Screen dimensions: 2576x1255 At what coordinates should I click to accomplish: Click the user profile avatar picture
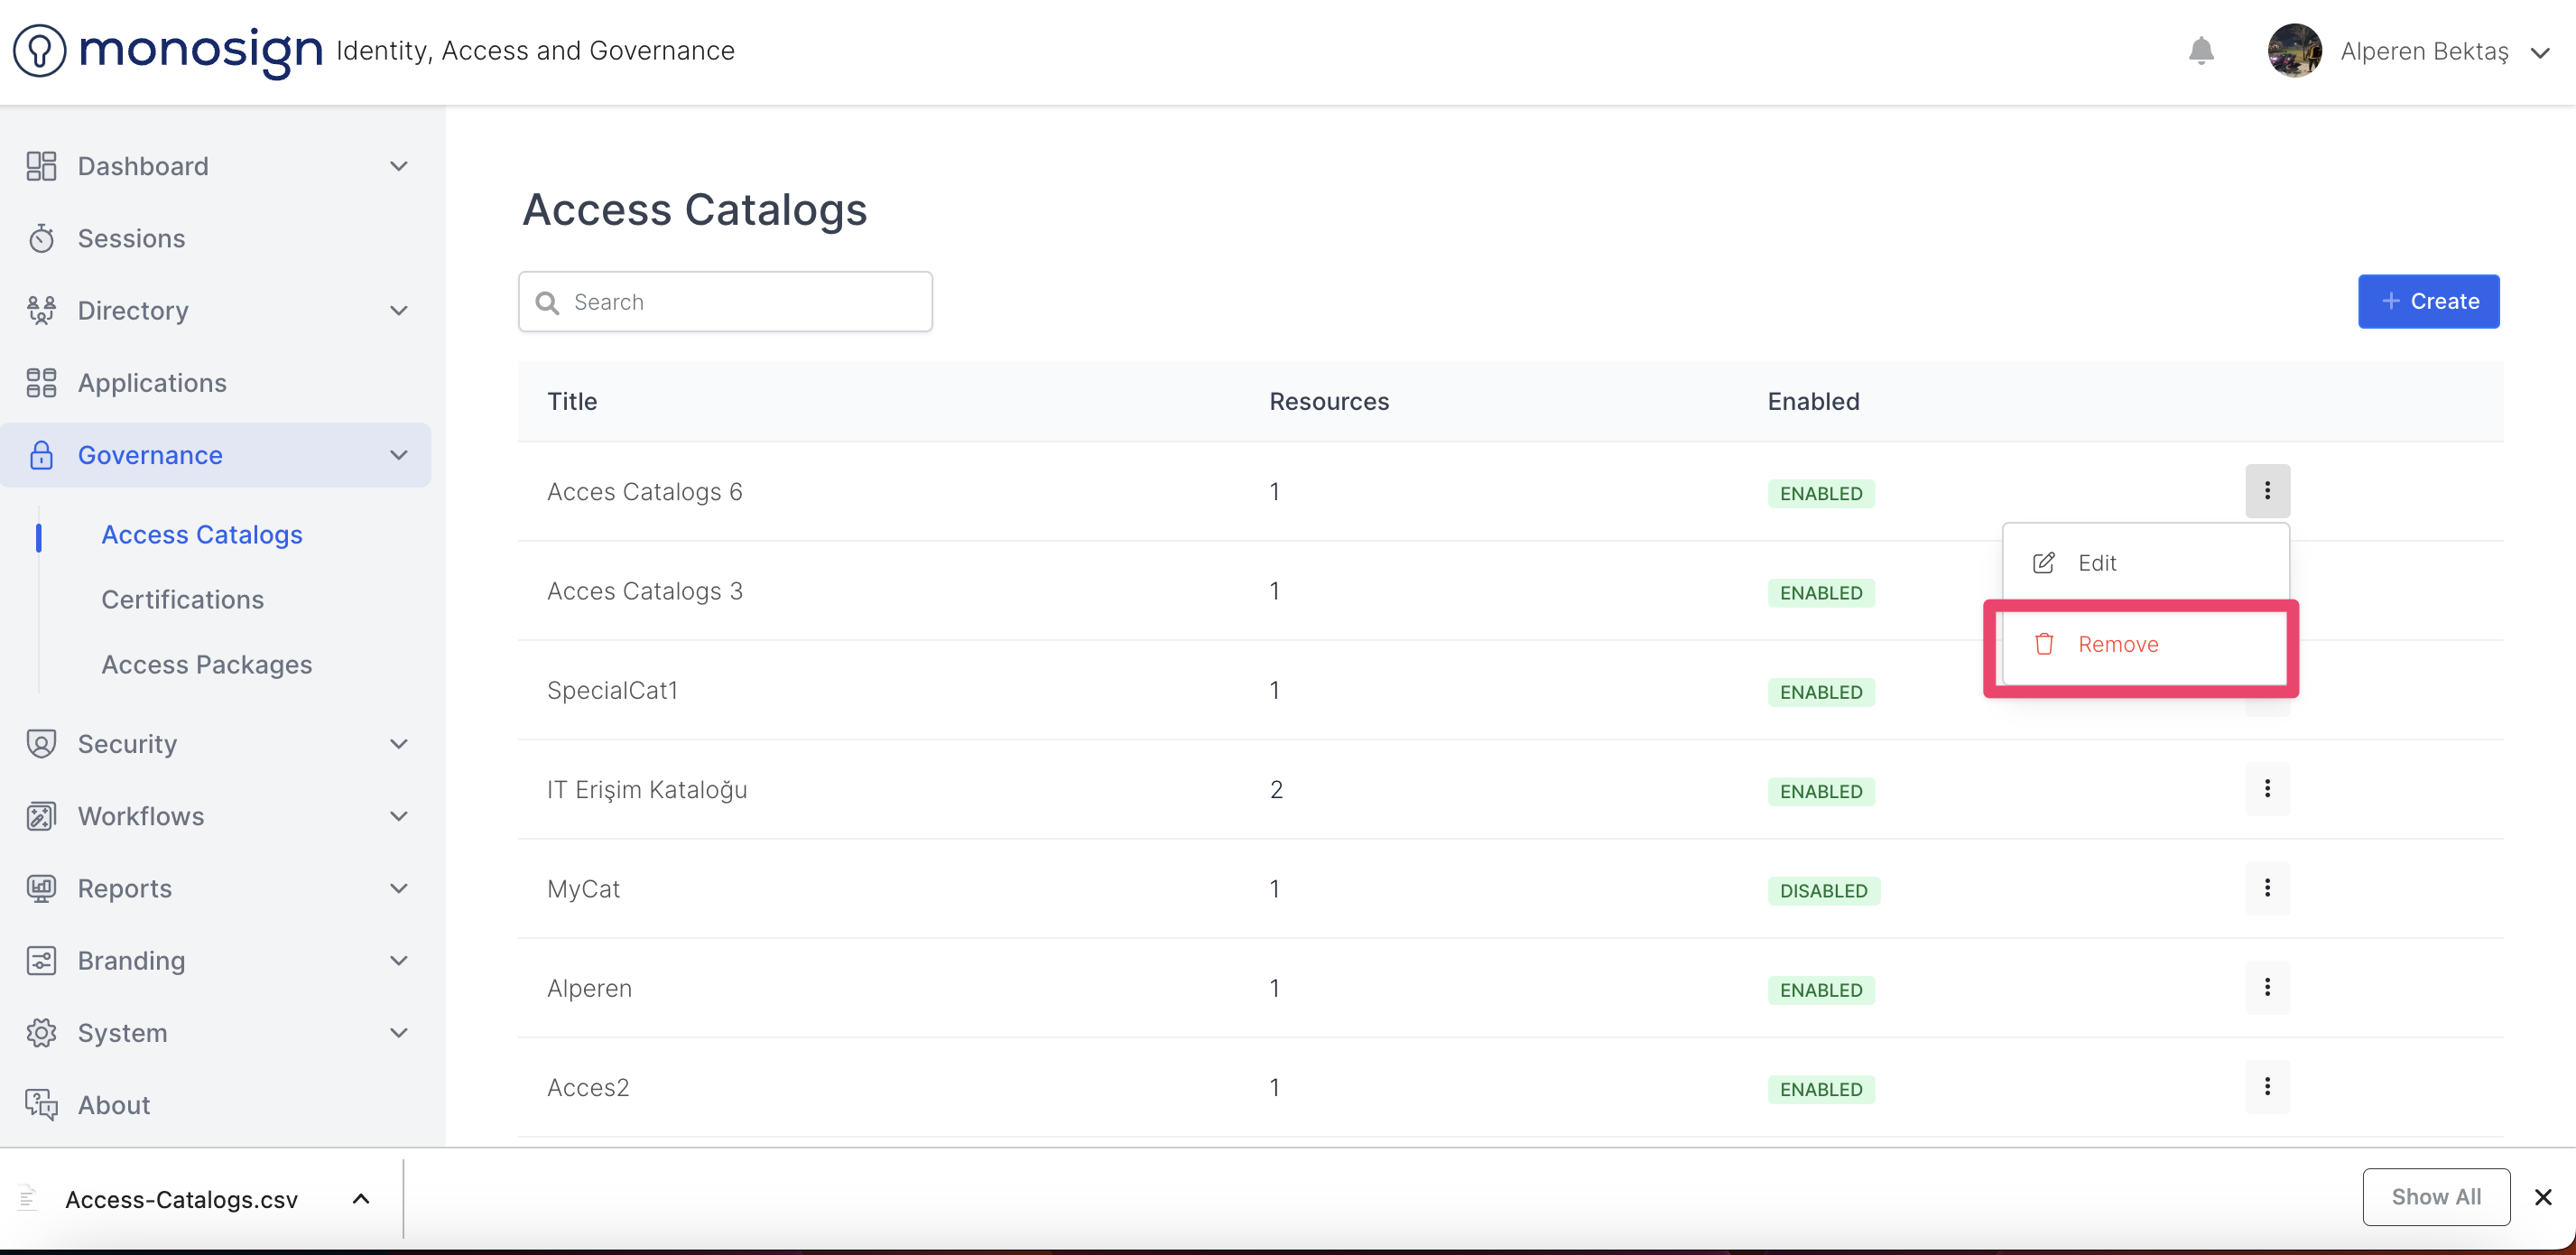(2294, 51)
